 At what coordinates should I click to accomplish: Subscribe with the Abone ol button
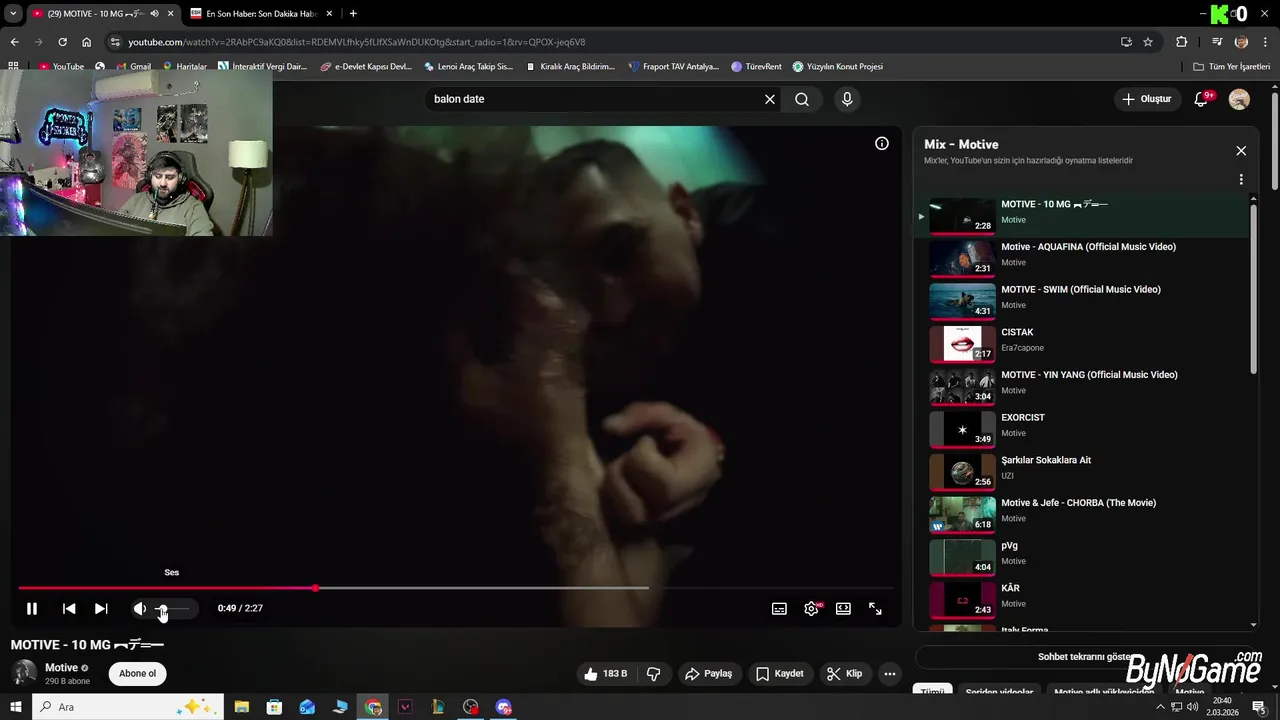coord(137,674)
